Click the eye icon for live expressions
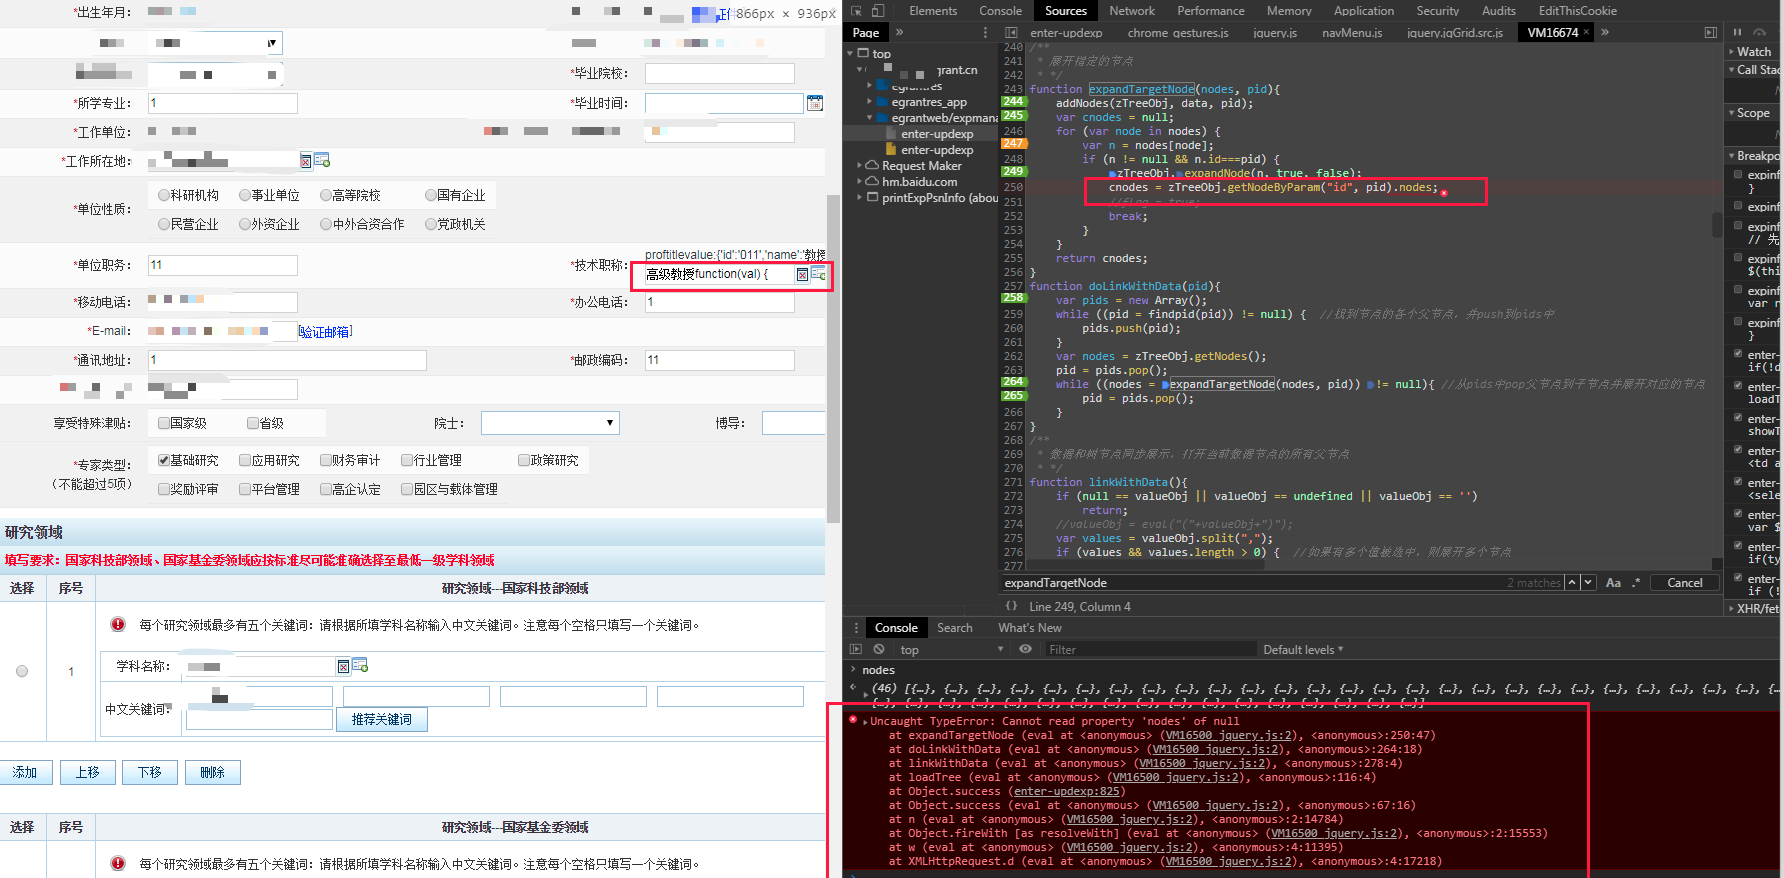1784x878 pixels. pos(1025,649)
